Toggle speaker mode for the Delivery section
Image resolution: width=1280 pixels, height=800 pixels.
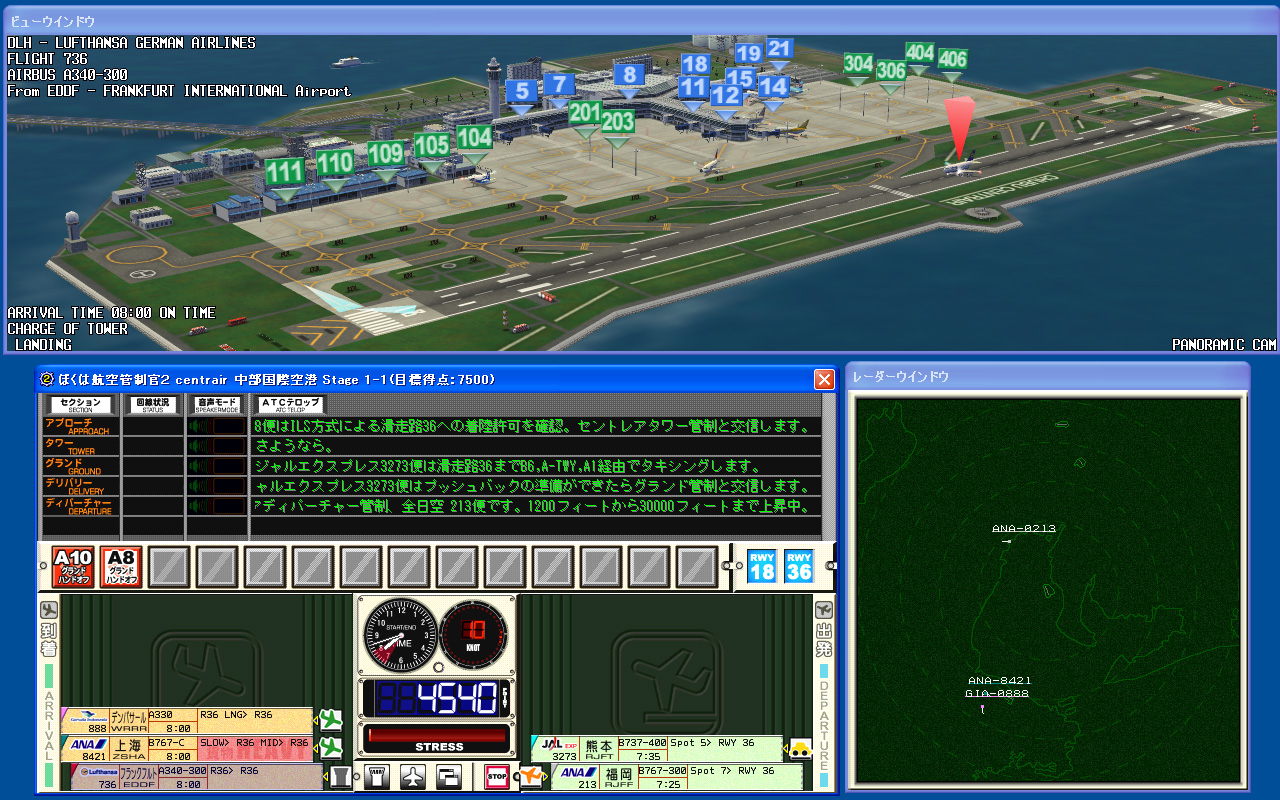click(216, 486)
